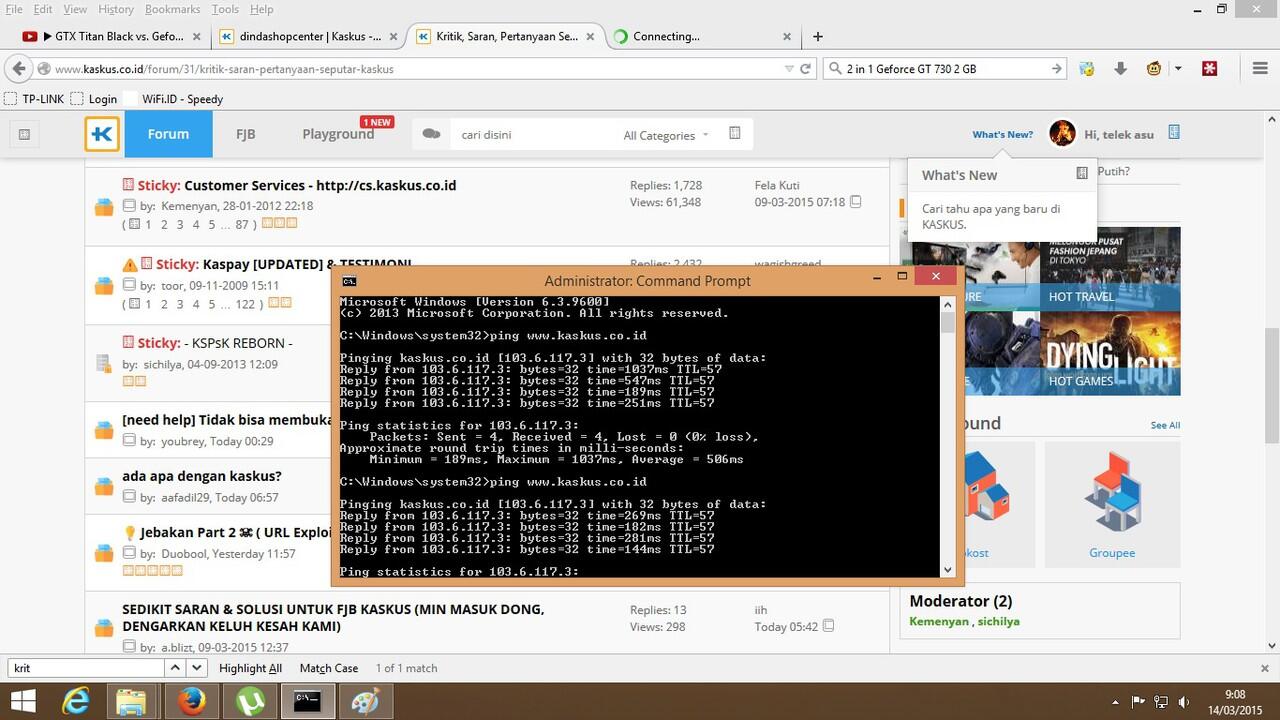
Task: Click the find-bar previous match arrow
Action: click(175, 667)
